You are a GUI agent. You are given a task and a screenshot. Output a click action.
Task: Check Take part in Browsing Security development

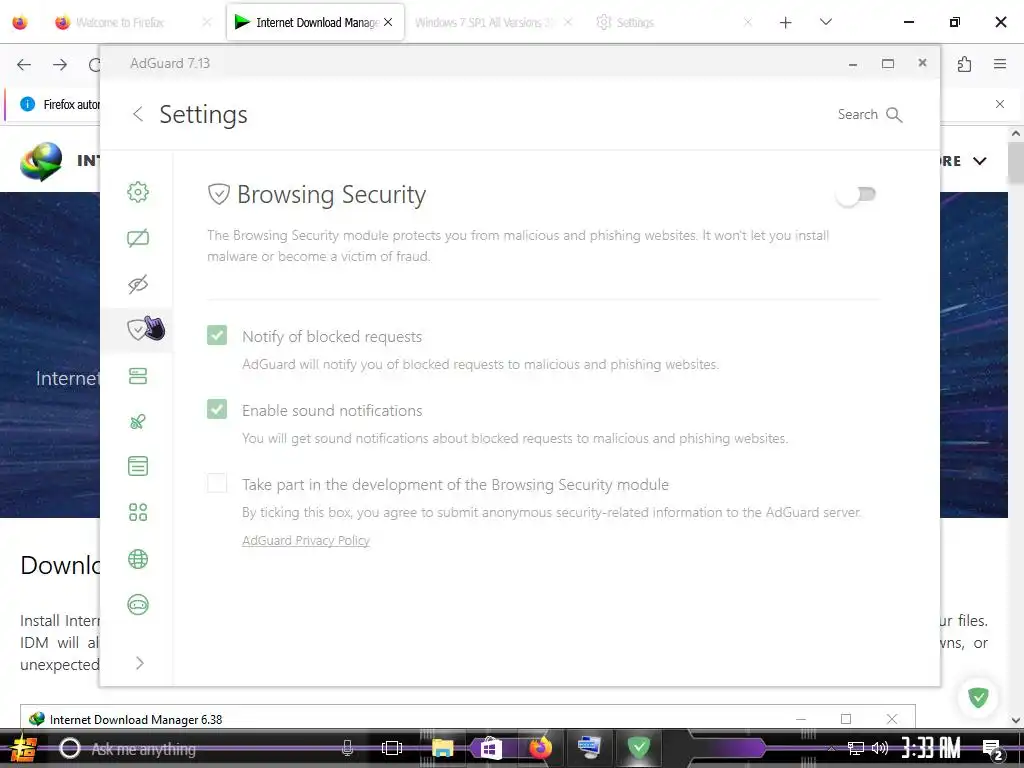(217, 483)
